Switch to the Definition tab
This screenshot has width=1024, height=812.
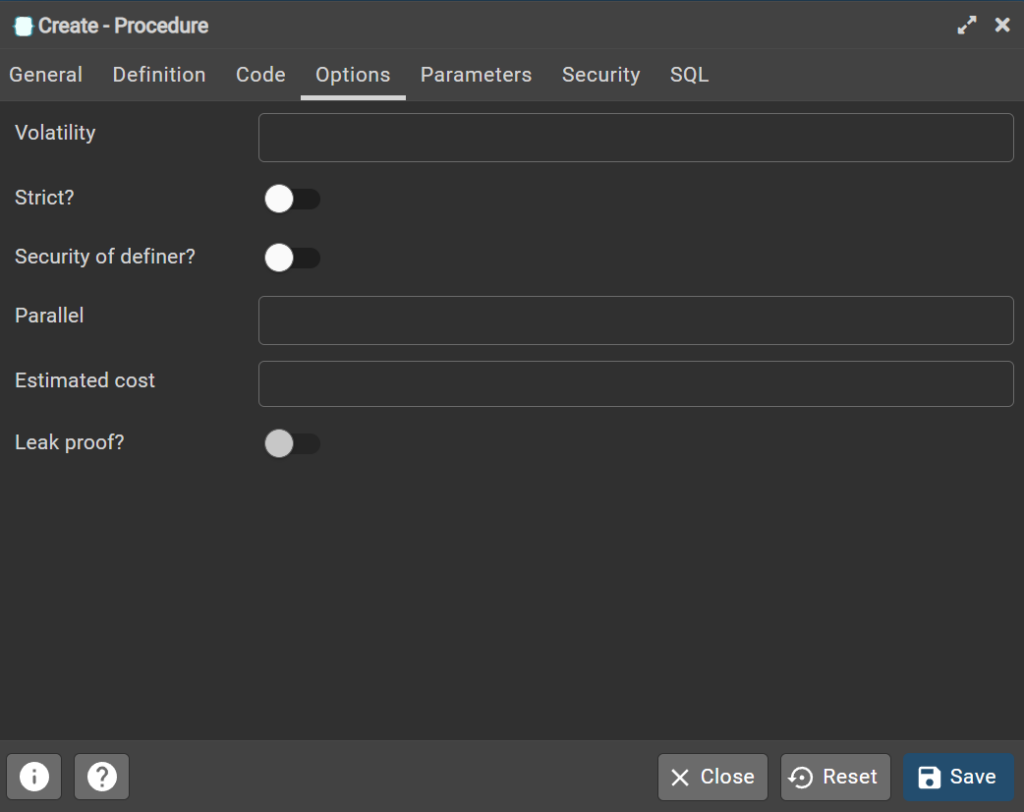point(159,74)
